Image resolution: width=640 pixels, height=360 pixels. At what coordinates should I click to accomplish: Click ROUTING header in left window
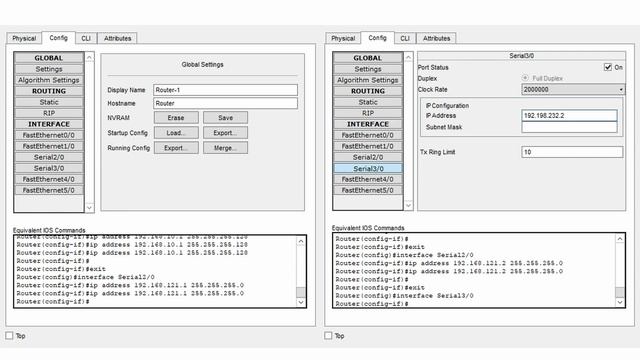click(49, 91)
